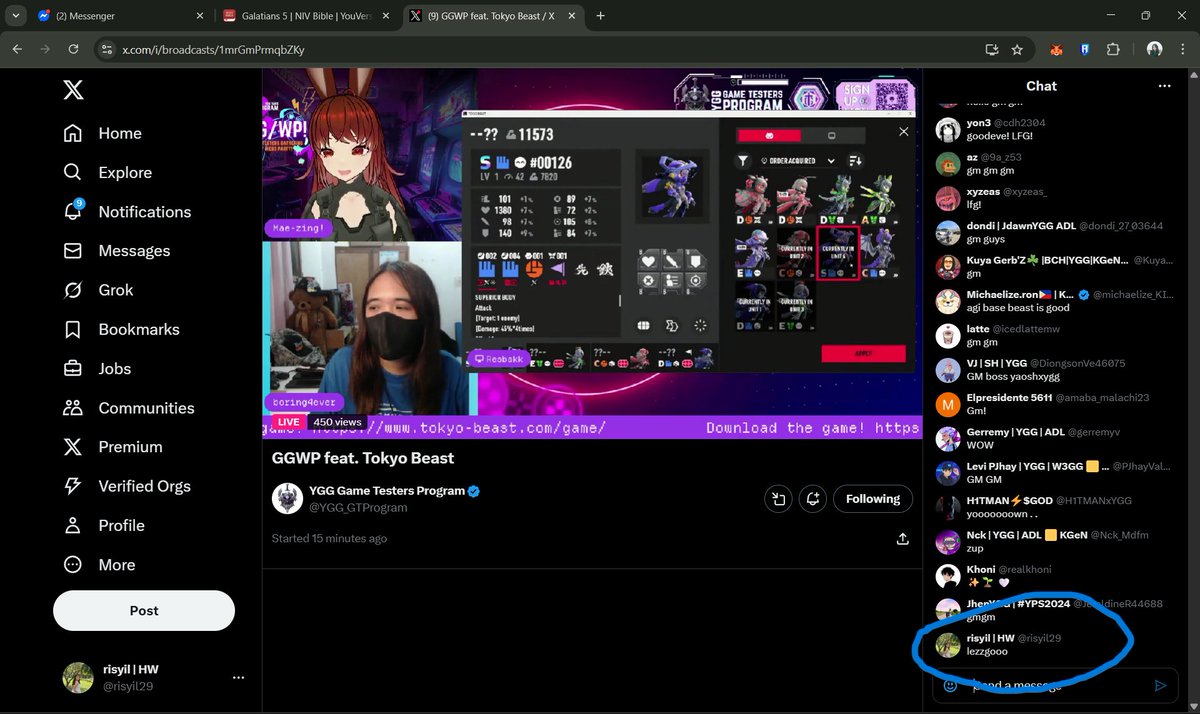Open the X logo home link
The image size is (1200, 714).
point(73,90)
